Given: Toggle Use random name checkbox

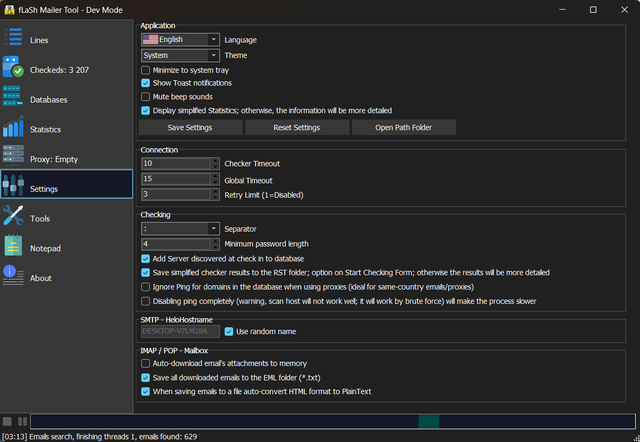Looking at the screenshot, I should [x=229, y=331].
